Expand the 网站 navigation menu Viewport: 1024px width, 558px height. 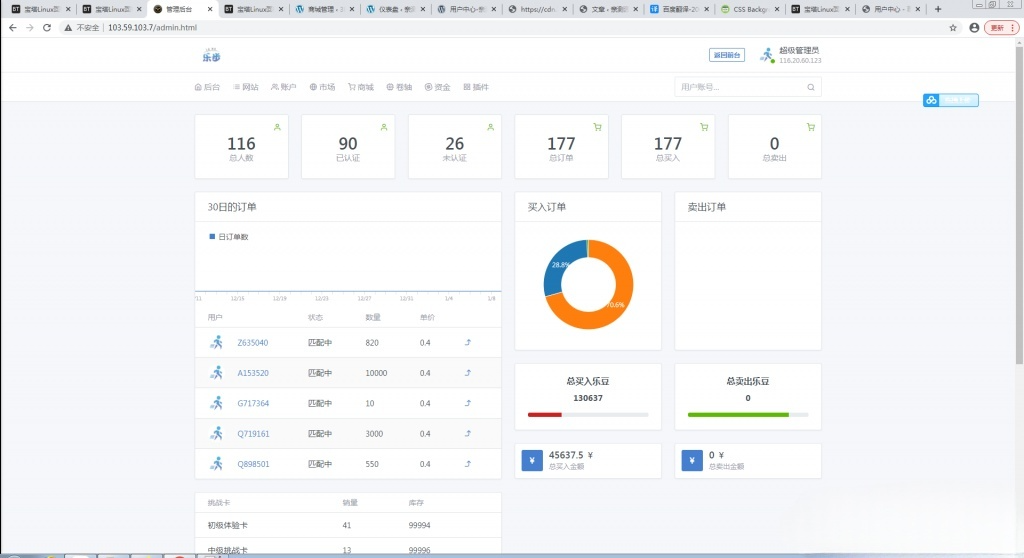tap(246, 87)
